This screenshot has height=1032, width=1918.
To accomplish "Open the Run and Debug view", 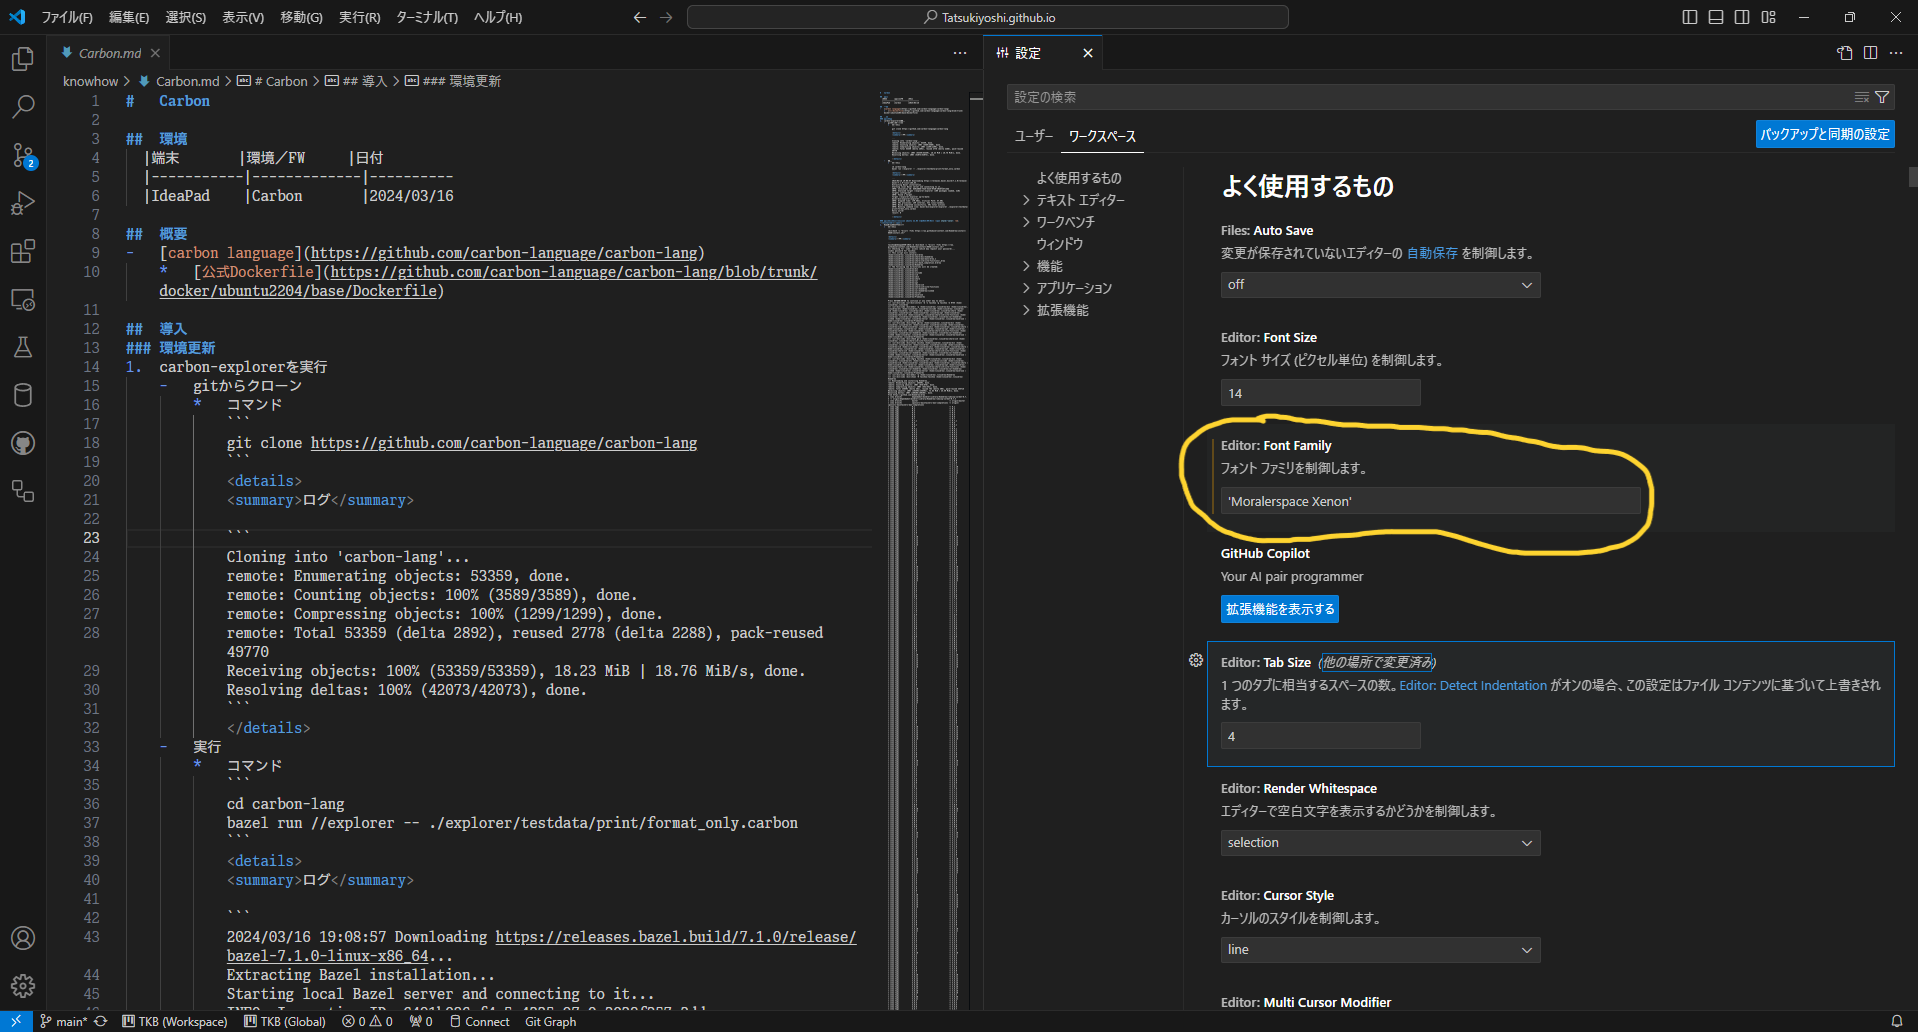I will coord(23,203).
